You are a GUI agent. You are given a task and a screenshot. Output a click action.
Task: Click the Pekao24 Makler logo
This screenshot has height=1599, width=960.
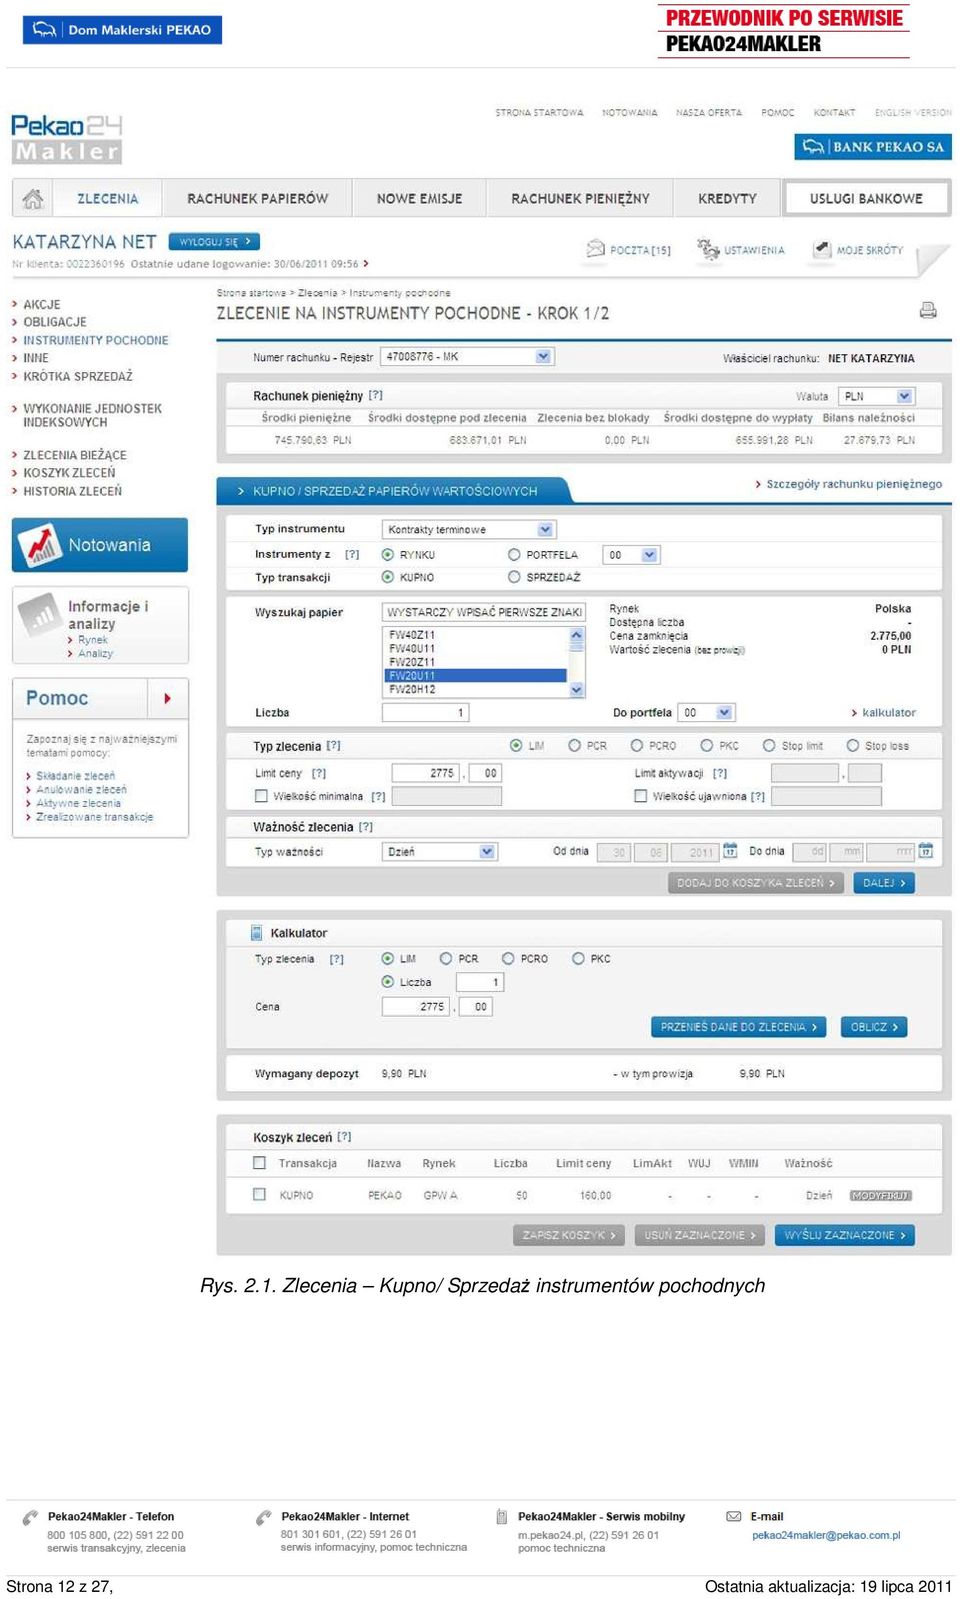(x=66, y=138)
